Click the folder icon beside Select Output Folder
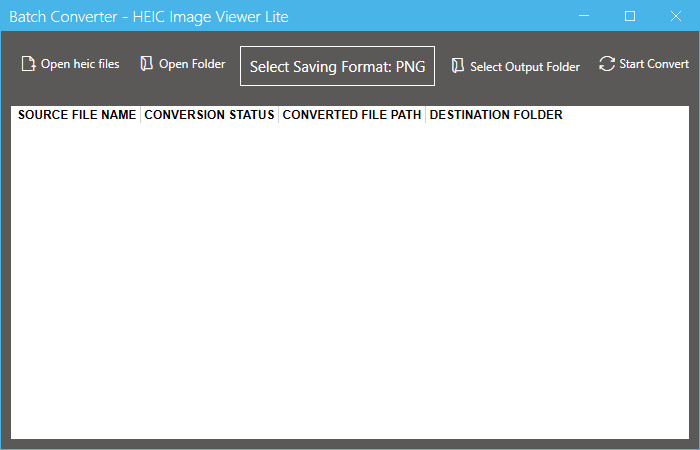 [458, 66]
